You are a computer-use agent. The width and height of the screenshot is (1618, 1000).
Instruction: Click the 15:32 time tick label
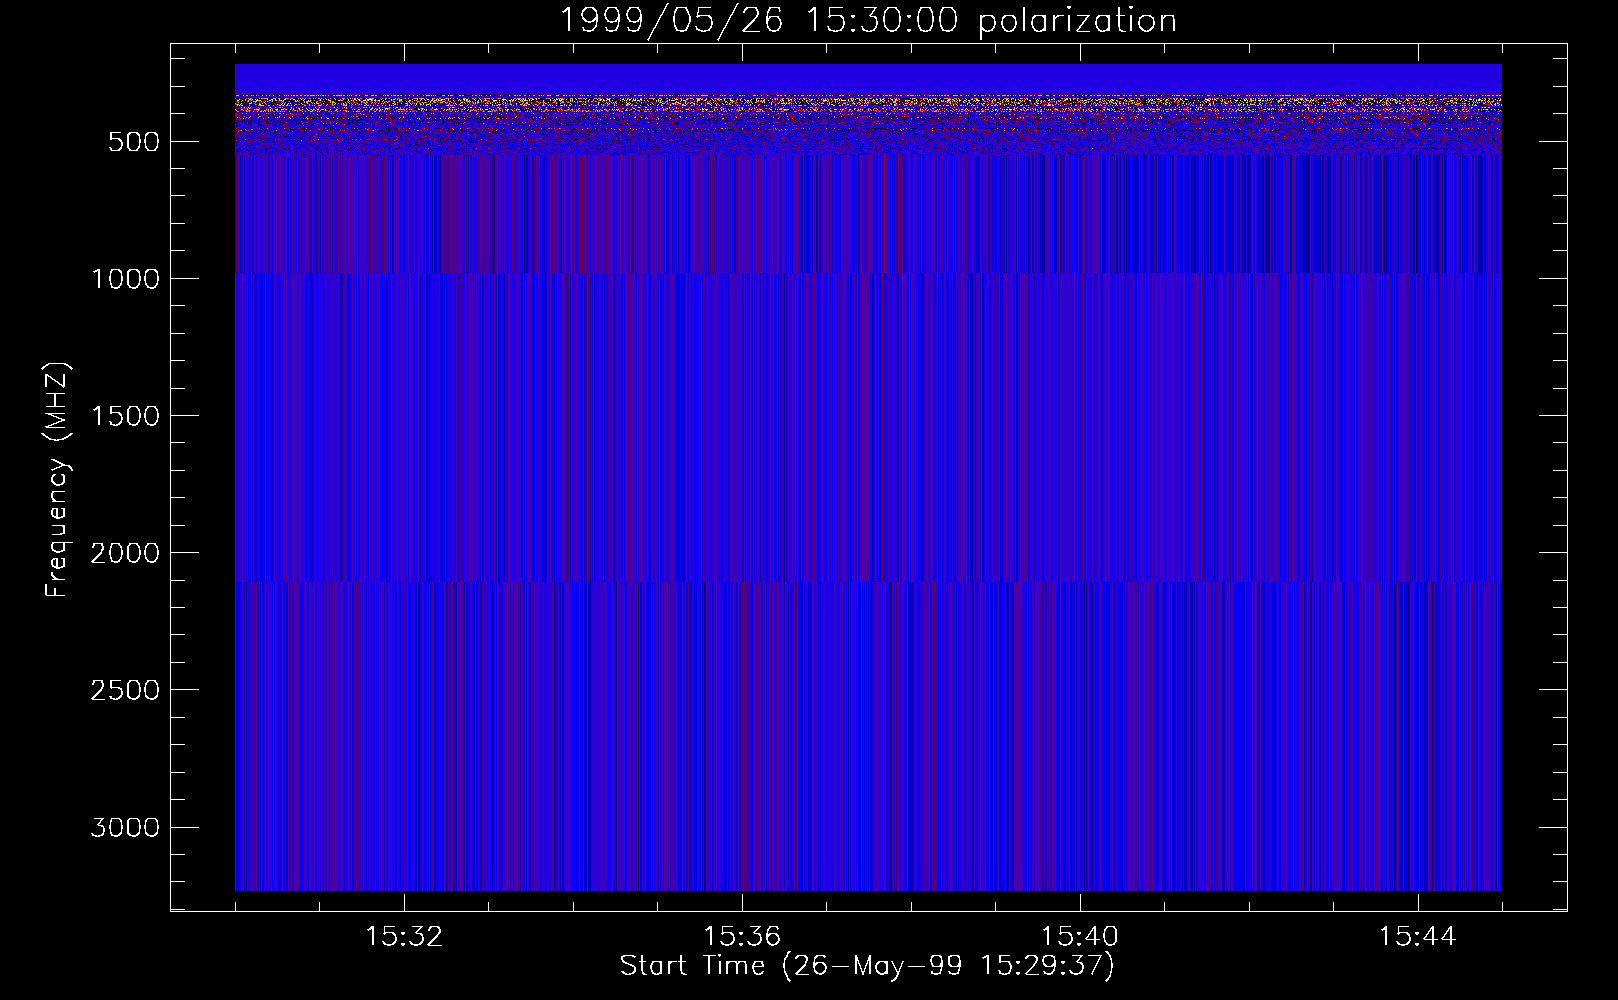click(404, 937)
